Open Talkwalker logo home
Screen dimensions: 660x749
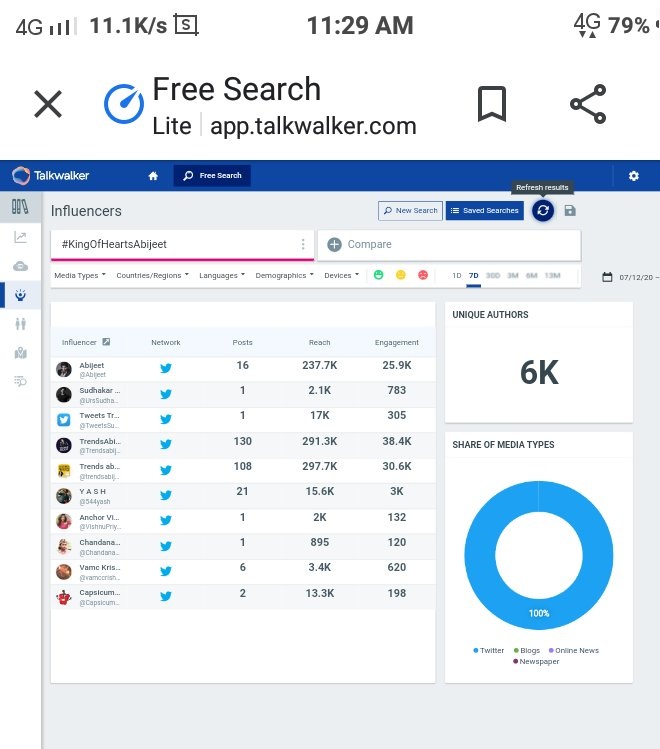pos(51,175)
